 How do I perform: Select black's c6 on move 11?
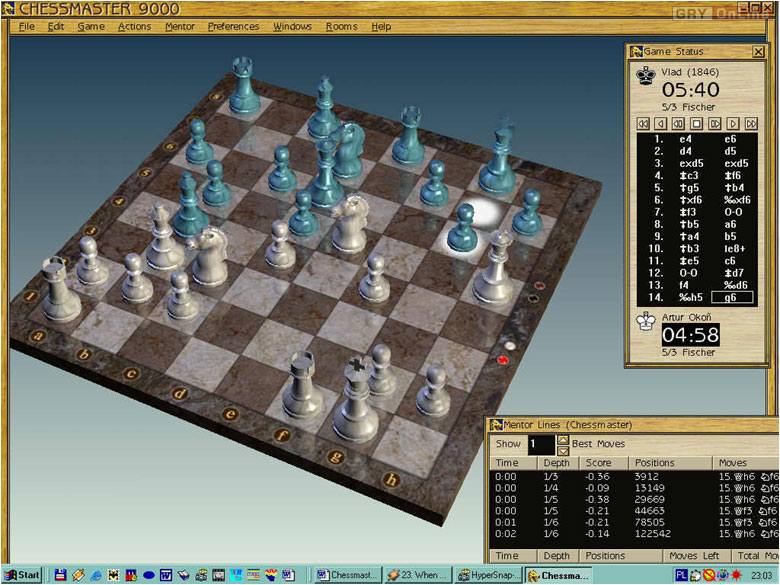pyautogui.click(x=730, y=261)
